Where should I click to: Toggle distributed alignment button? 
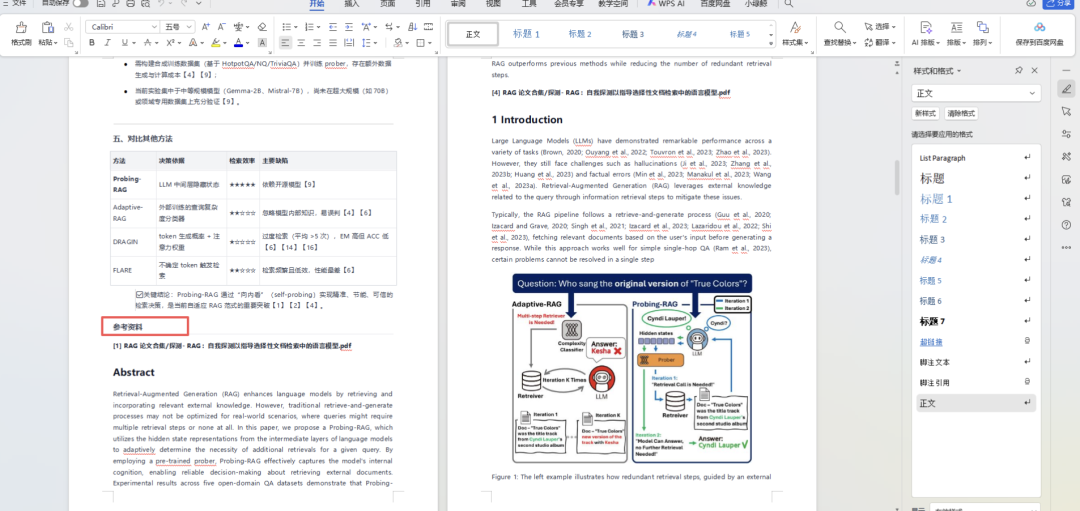(349, 43)
